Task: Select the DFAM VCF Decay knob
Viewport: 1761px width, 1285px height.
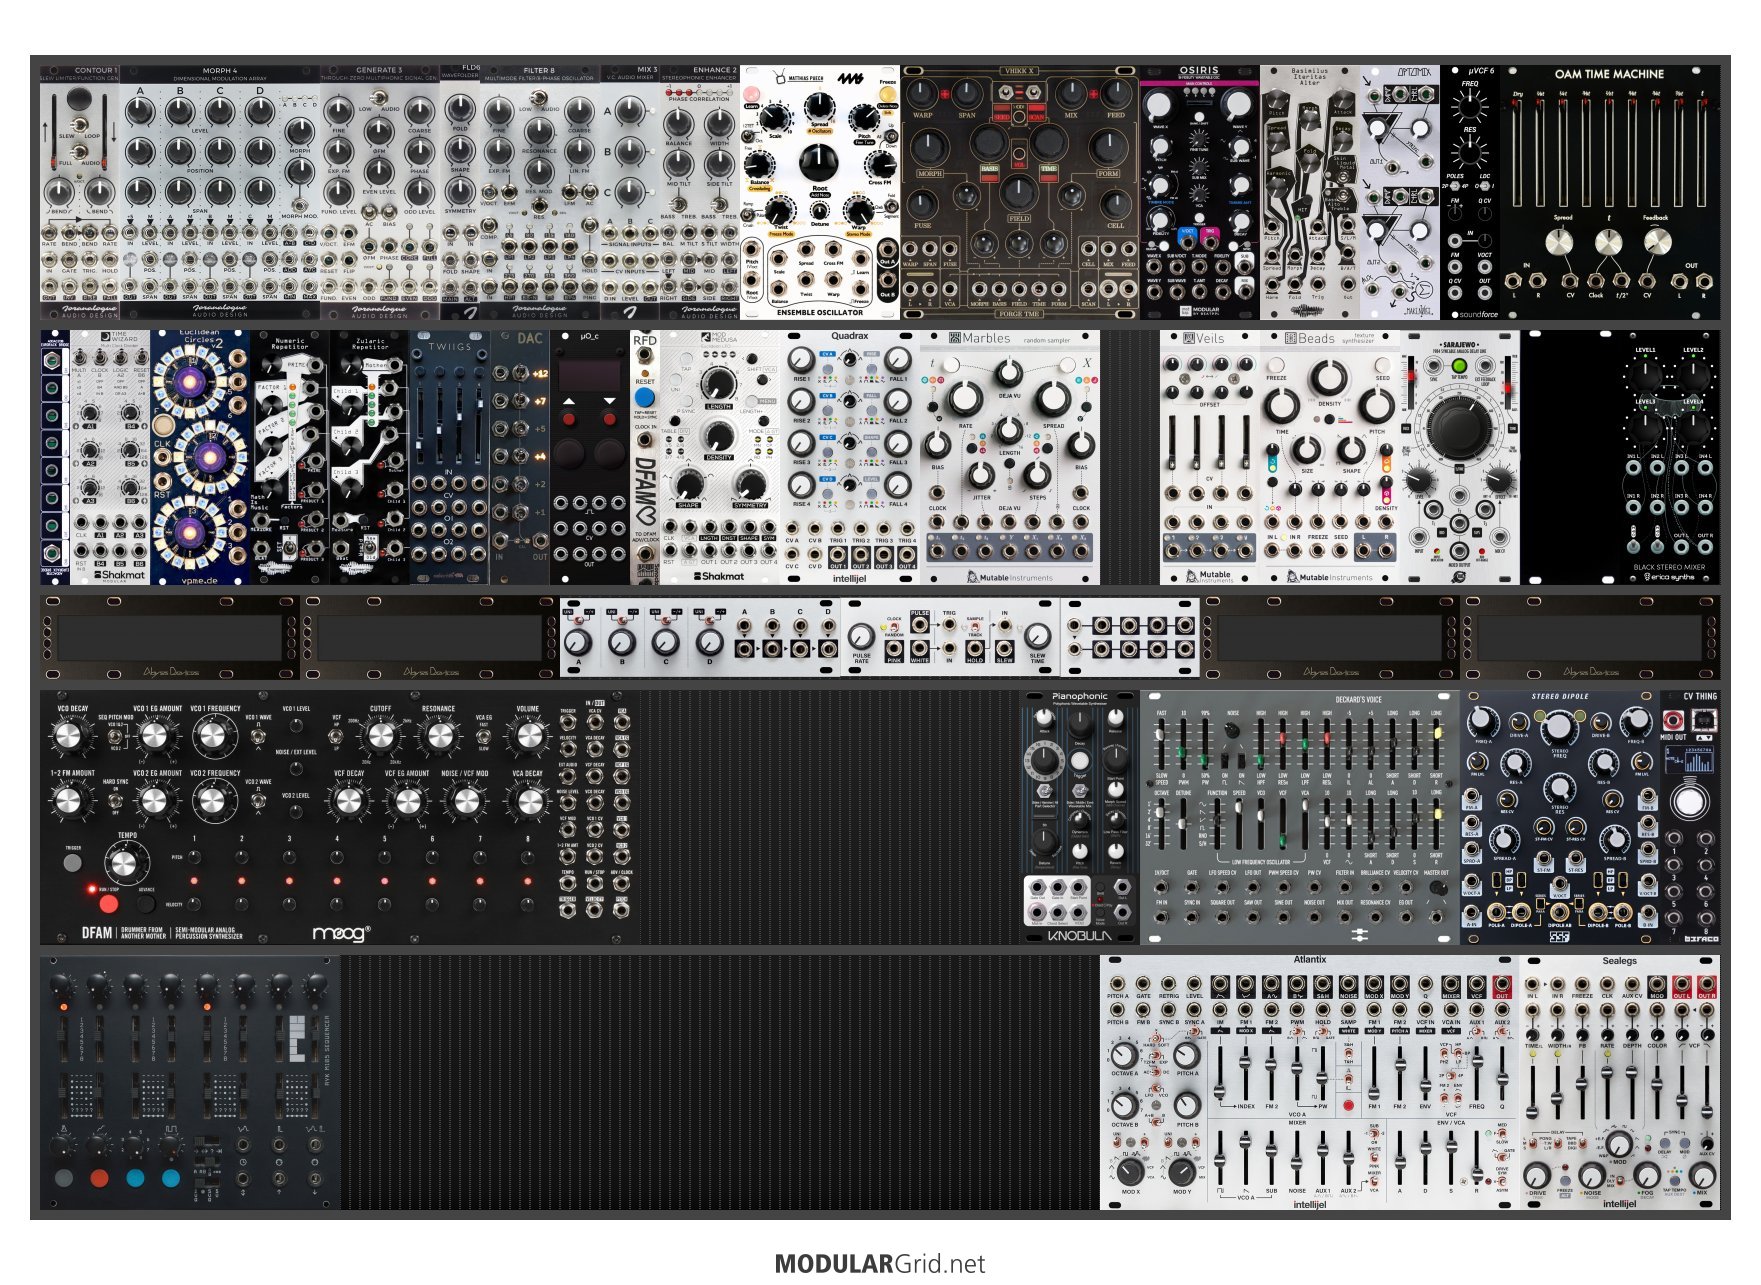Action: coord(348,801)
